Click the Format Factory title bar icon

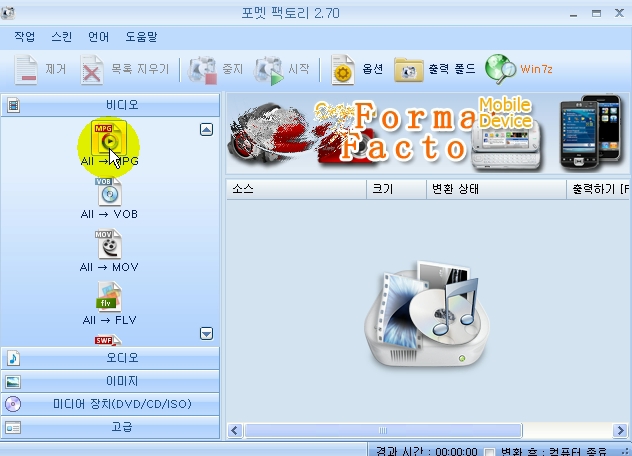point(8,13)
